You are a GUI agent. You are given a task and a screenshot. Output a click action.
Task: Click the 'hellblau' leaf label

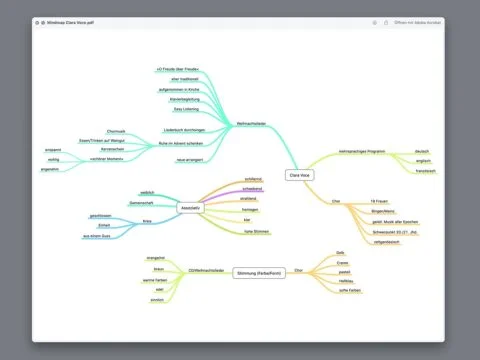coord(346,281)
